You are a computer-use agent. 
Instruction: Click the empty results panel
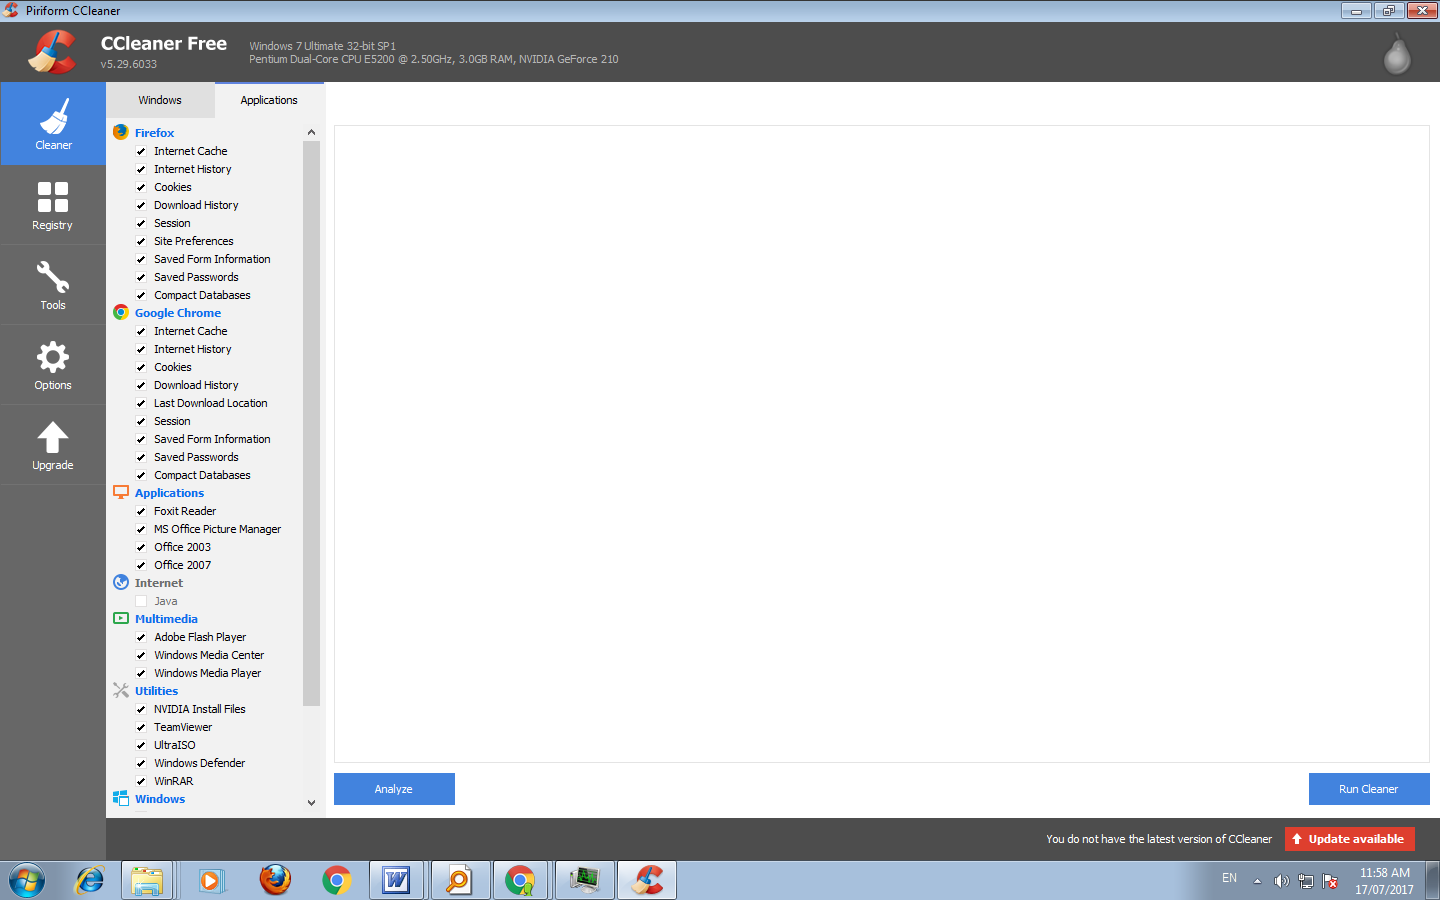click(882, 444)
